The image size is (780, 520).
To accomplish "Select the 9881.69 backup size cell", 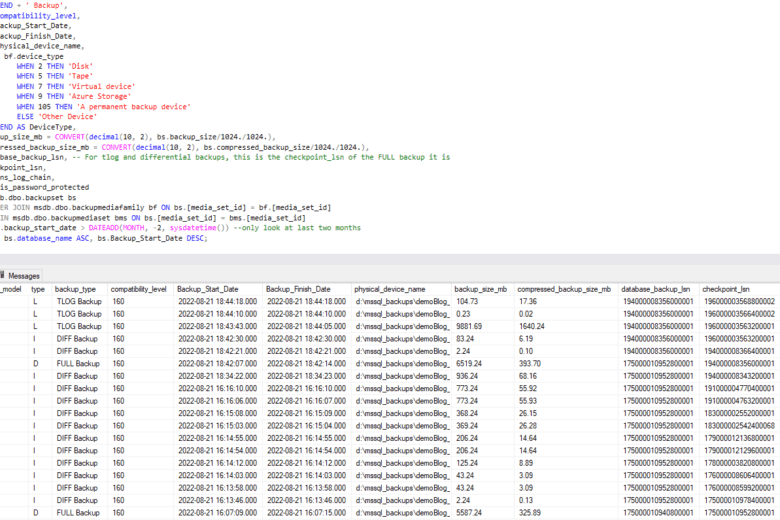I will coord(471,326).
